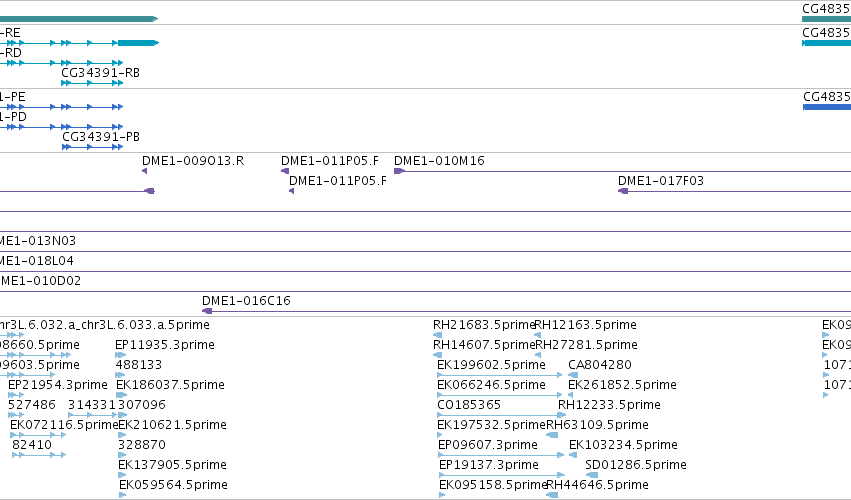Click the EST label ending 8660.5prime
This screenshot has width=851, height=500.
(40, 345)
